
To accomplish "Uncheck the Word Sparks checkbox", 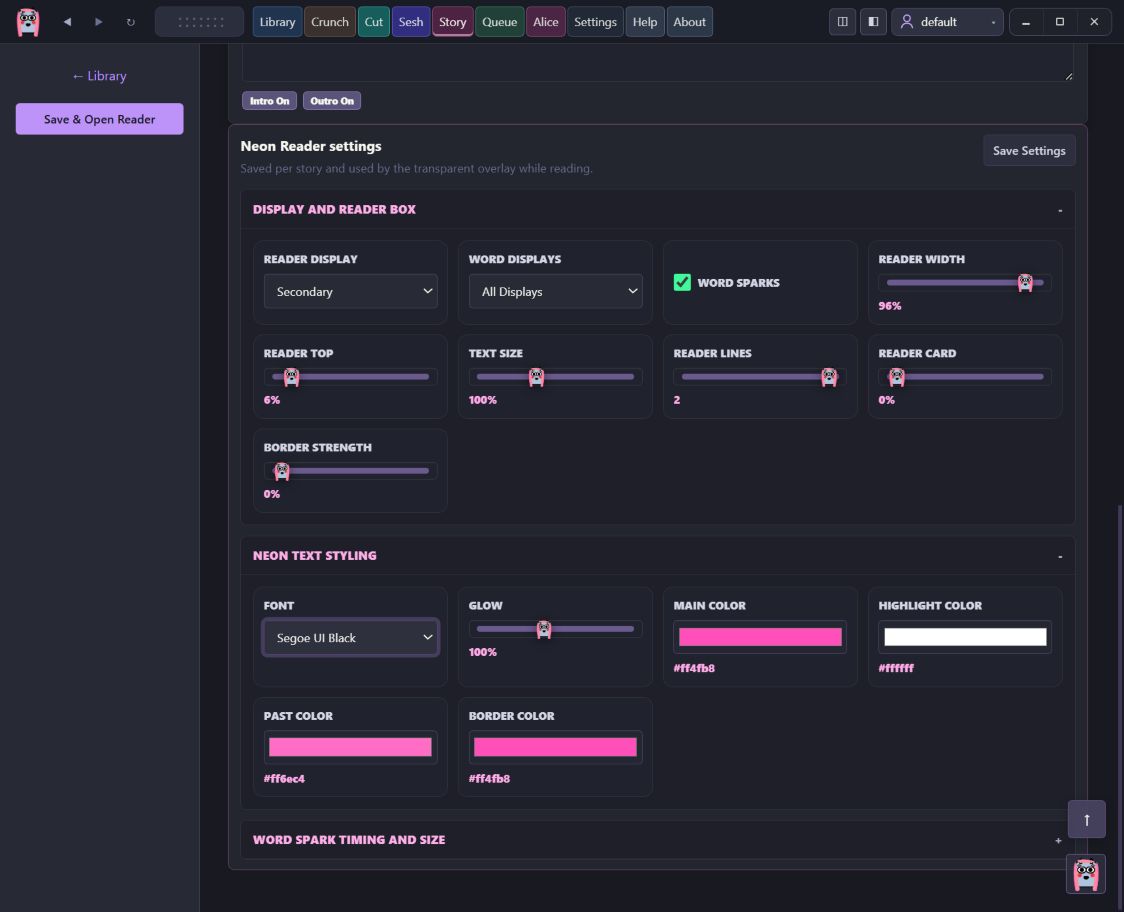I will point(682,282).
